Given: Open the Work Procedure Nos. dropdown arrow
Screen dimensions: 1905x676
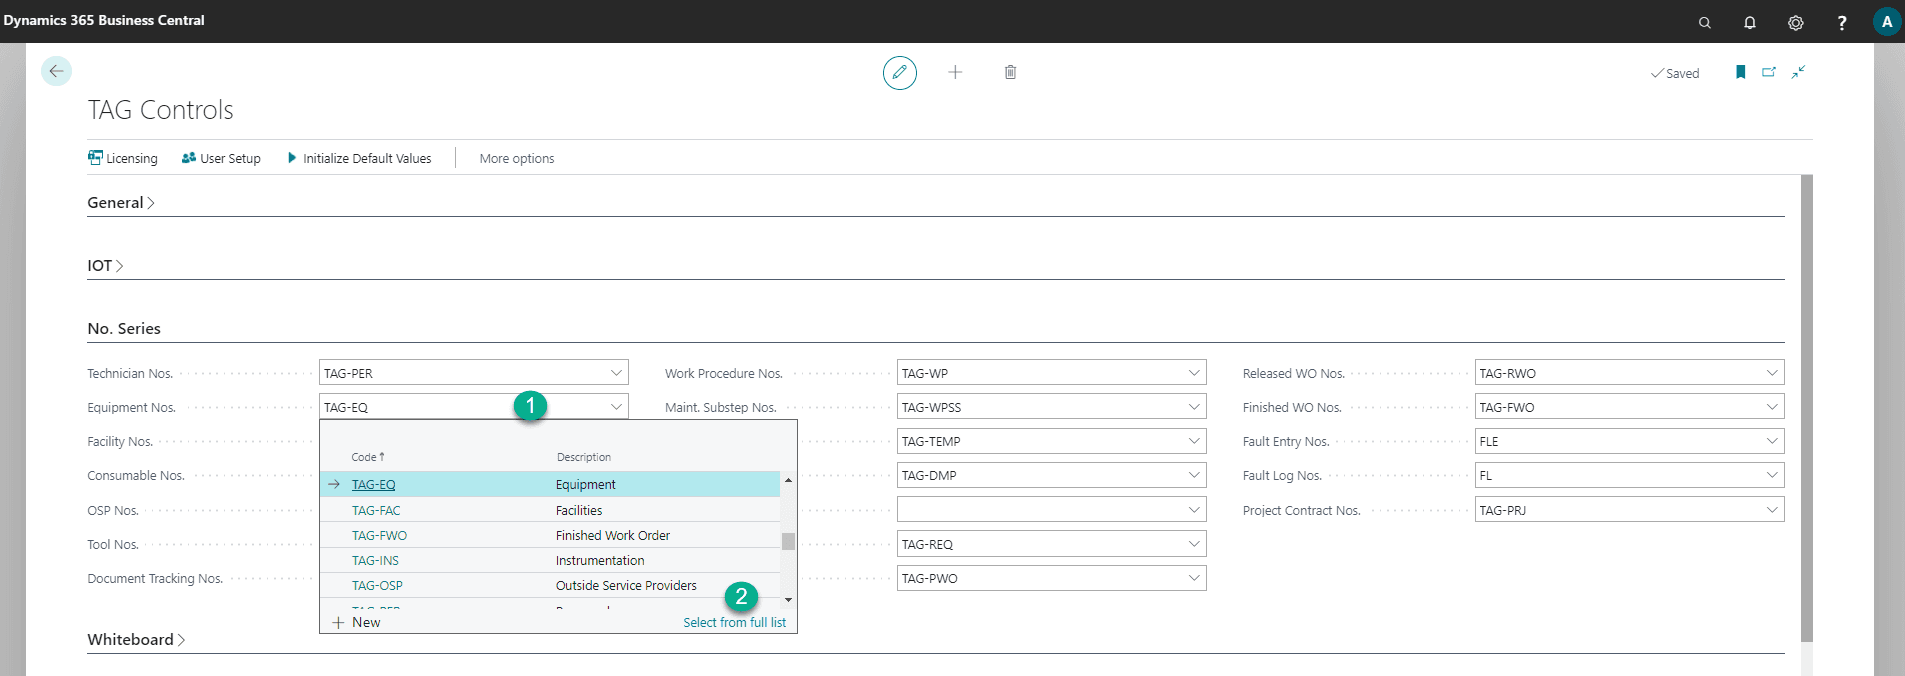Looking at the screenshot, I should [1194, 373].
